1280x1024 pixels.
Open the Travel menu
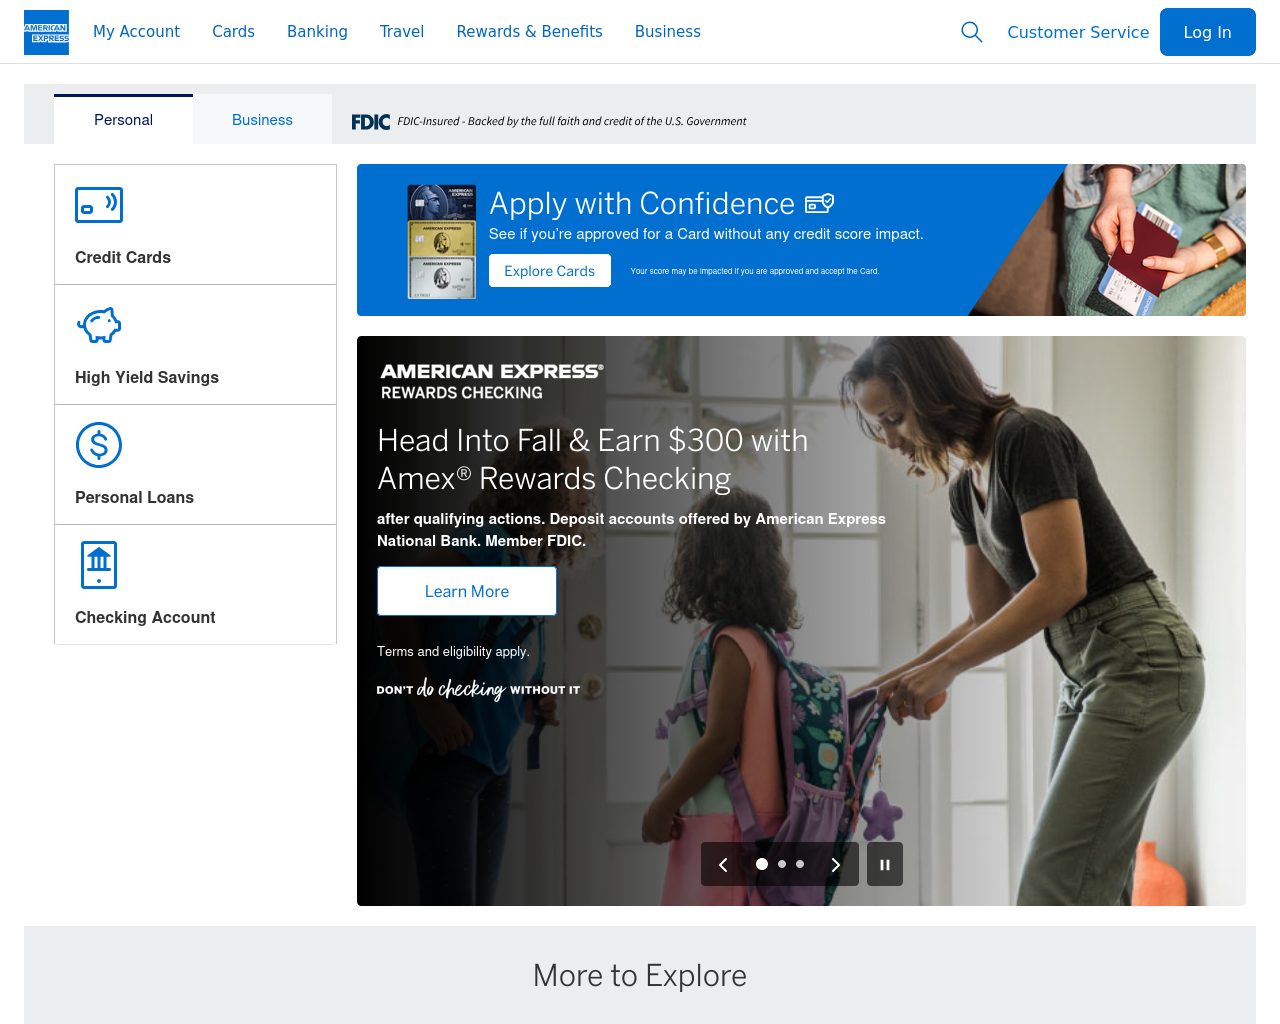(402, 32)
